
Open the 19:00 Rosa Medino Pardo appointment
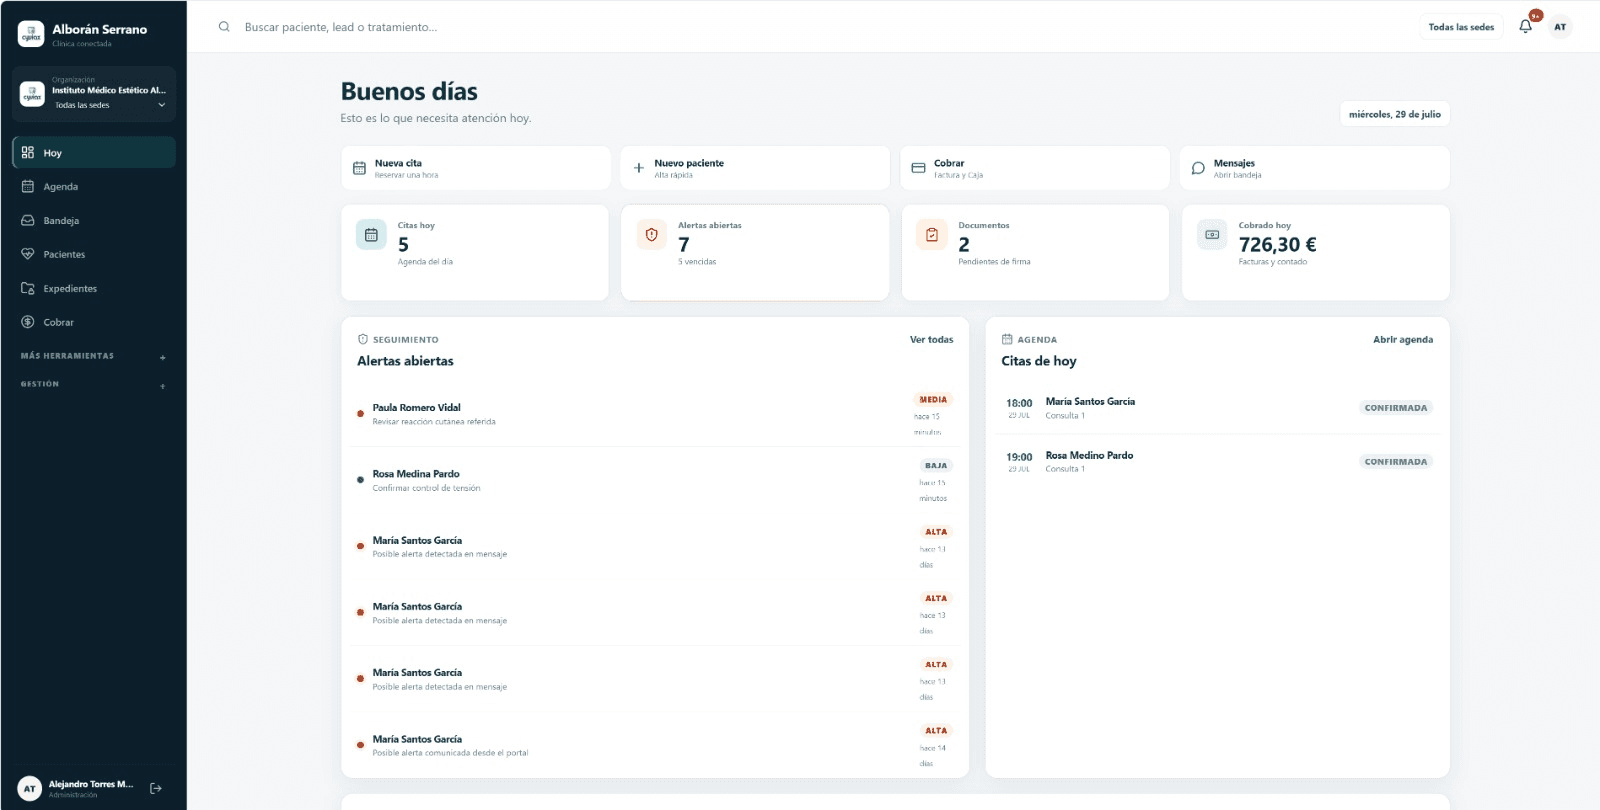tap(1218, 462)
